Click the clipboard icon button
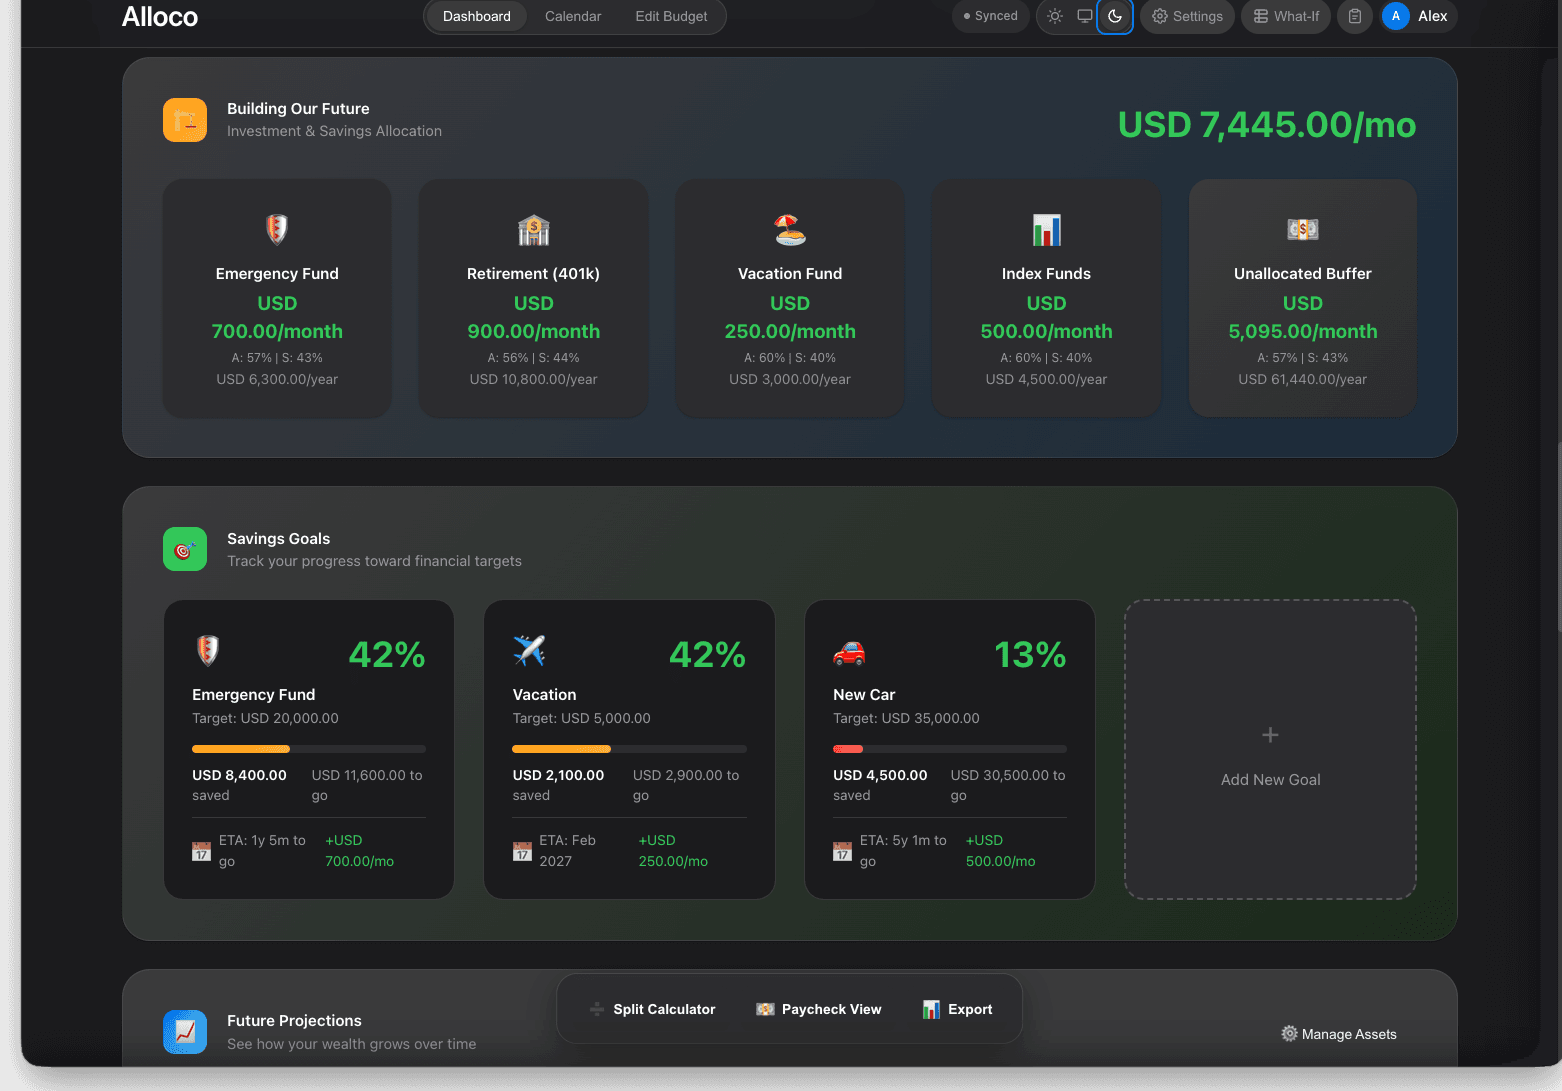 tap(1355, 16)
